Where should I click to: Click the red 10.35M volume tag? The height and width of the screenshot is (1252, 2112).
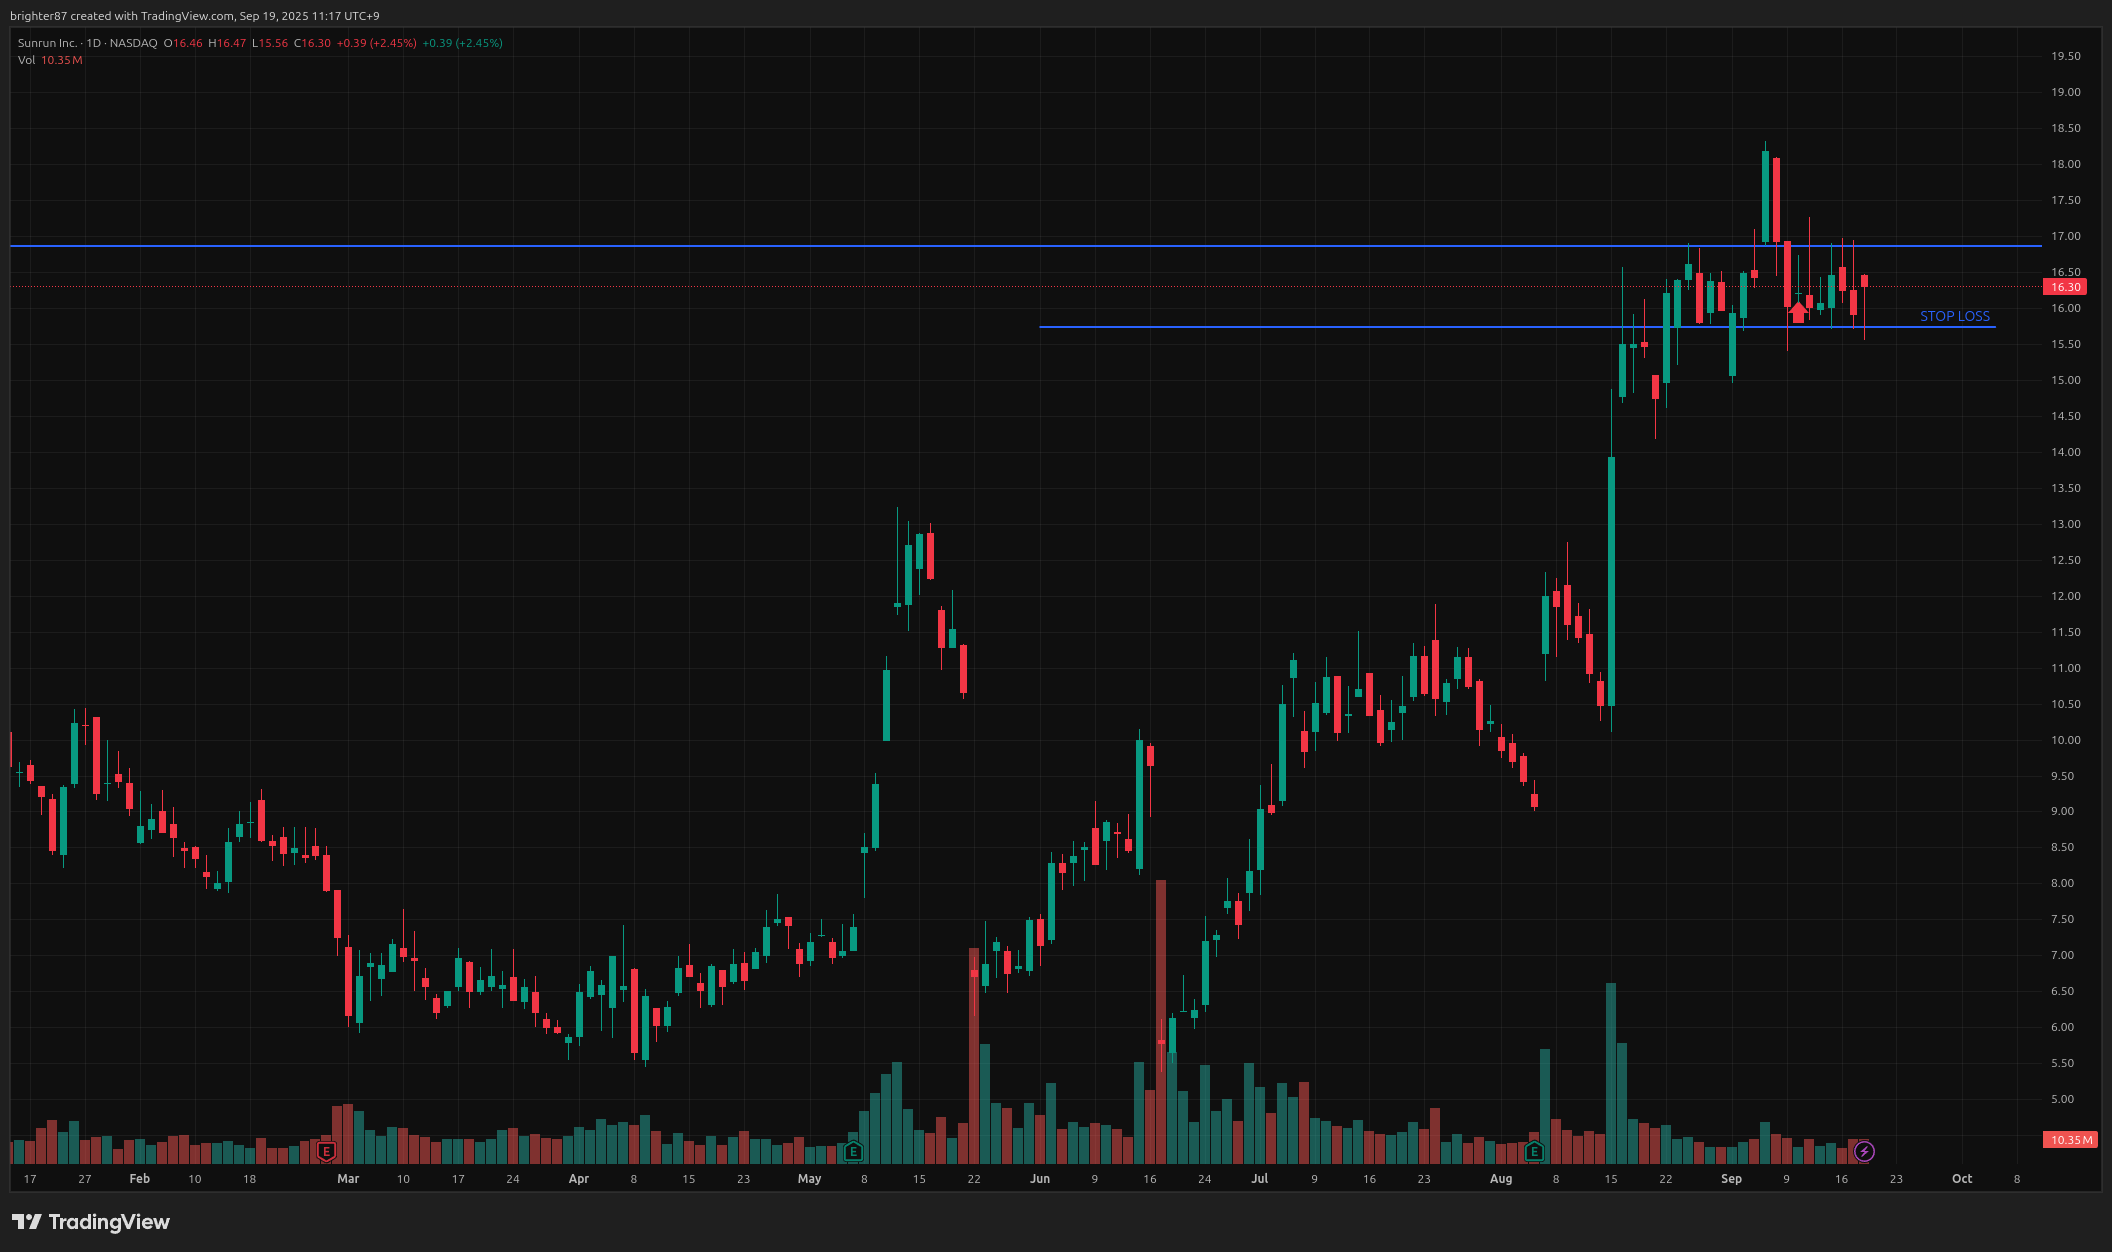pos(2069,1140)
